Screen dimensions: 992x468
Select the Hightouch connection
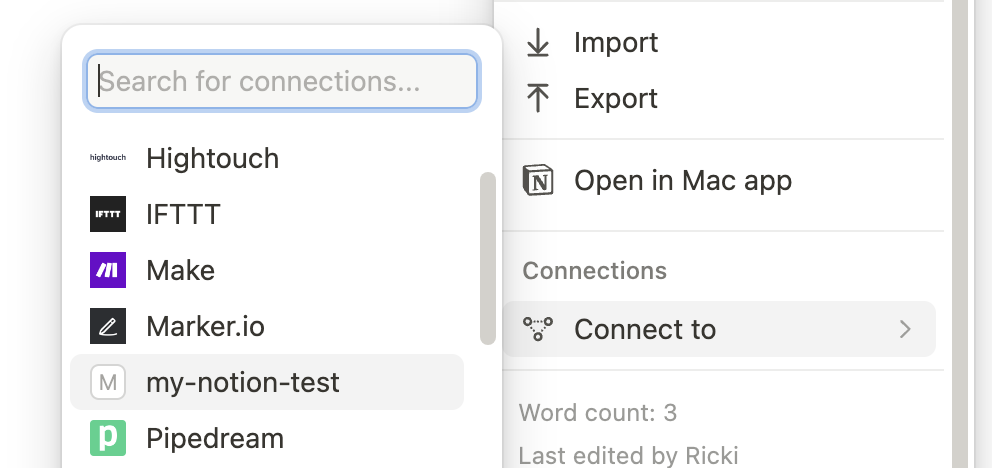coord(212,158)
